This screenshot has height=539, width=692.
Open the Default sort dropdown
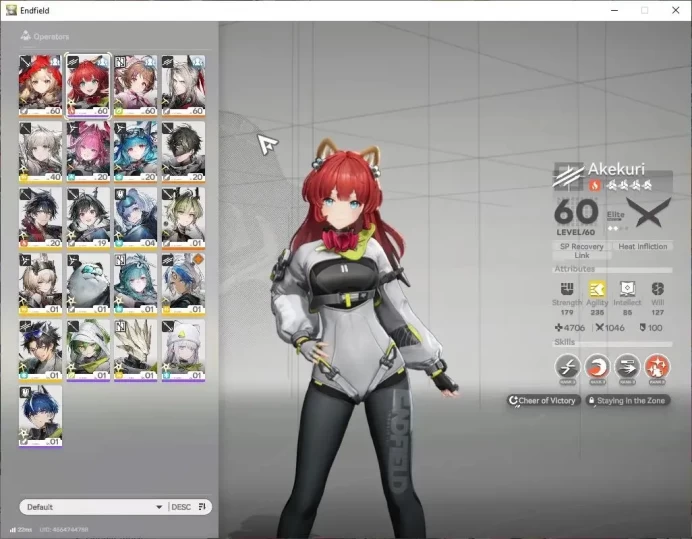coord(93,507)
